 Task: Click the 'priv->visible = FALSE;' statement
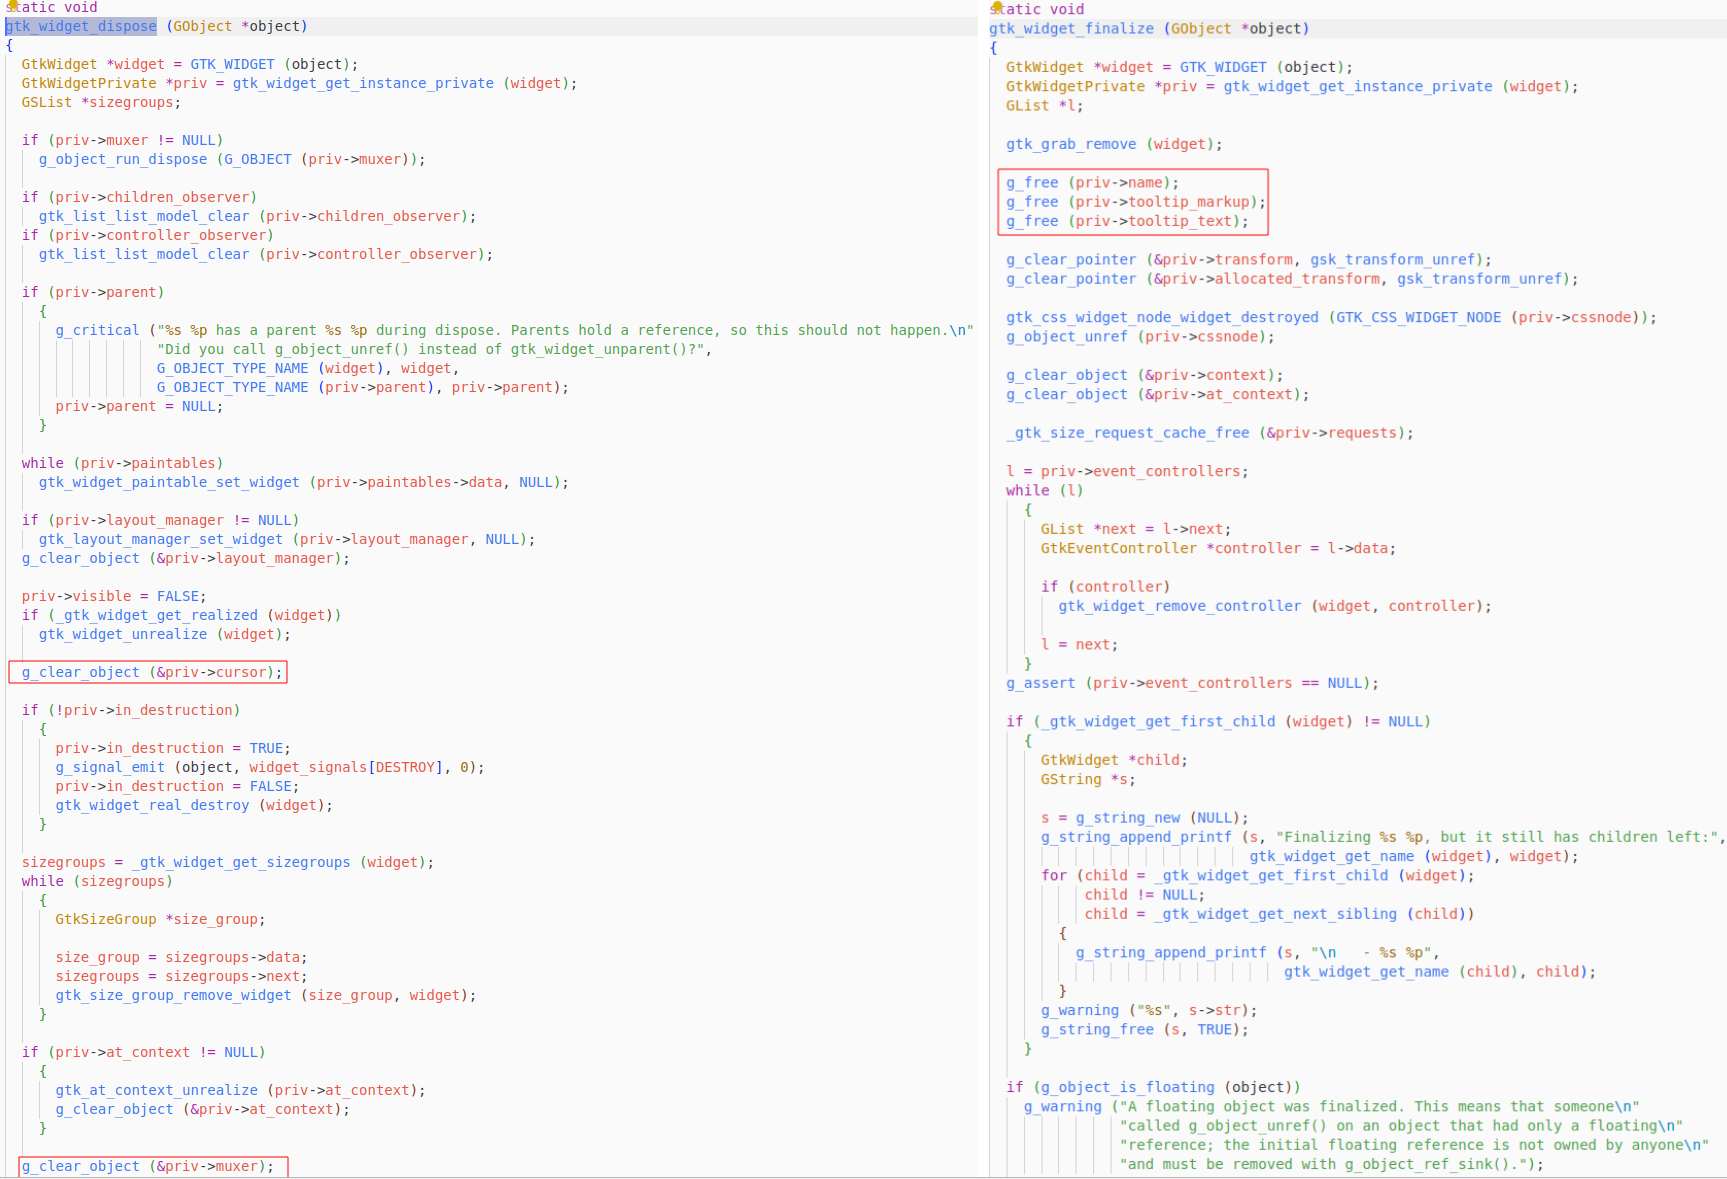point(114,596)
